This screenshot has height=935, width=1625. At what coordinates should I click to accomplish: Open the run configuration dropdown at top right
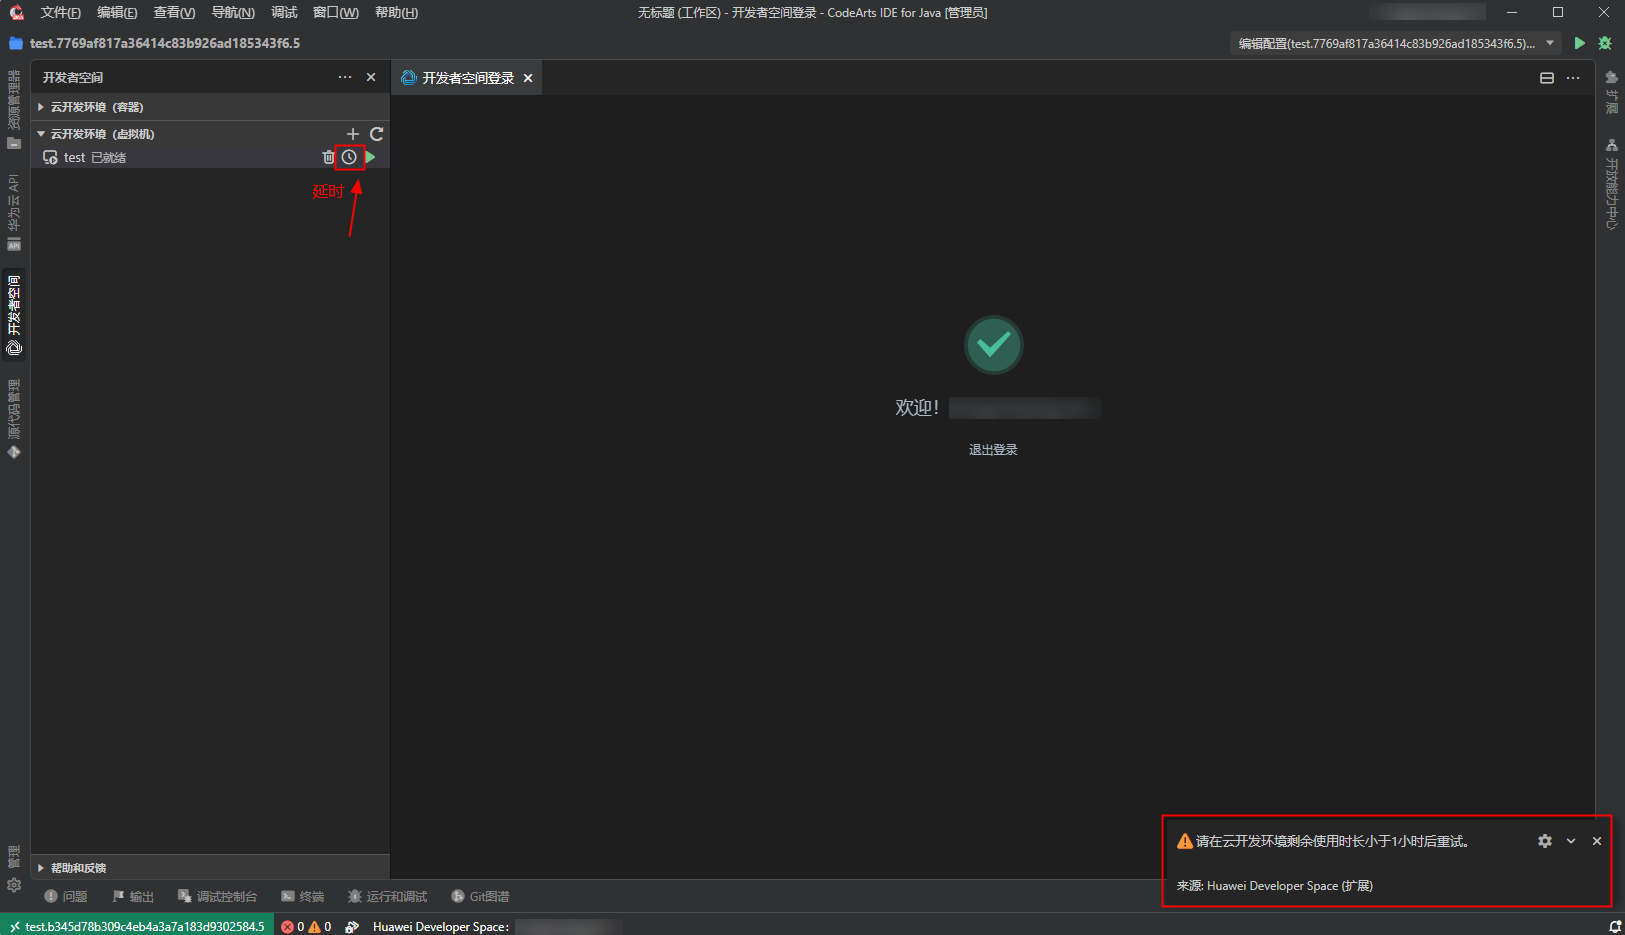click(x=1396, y=43)
